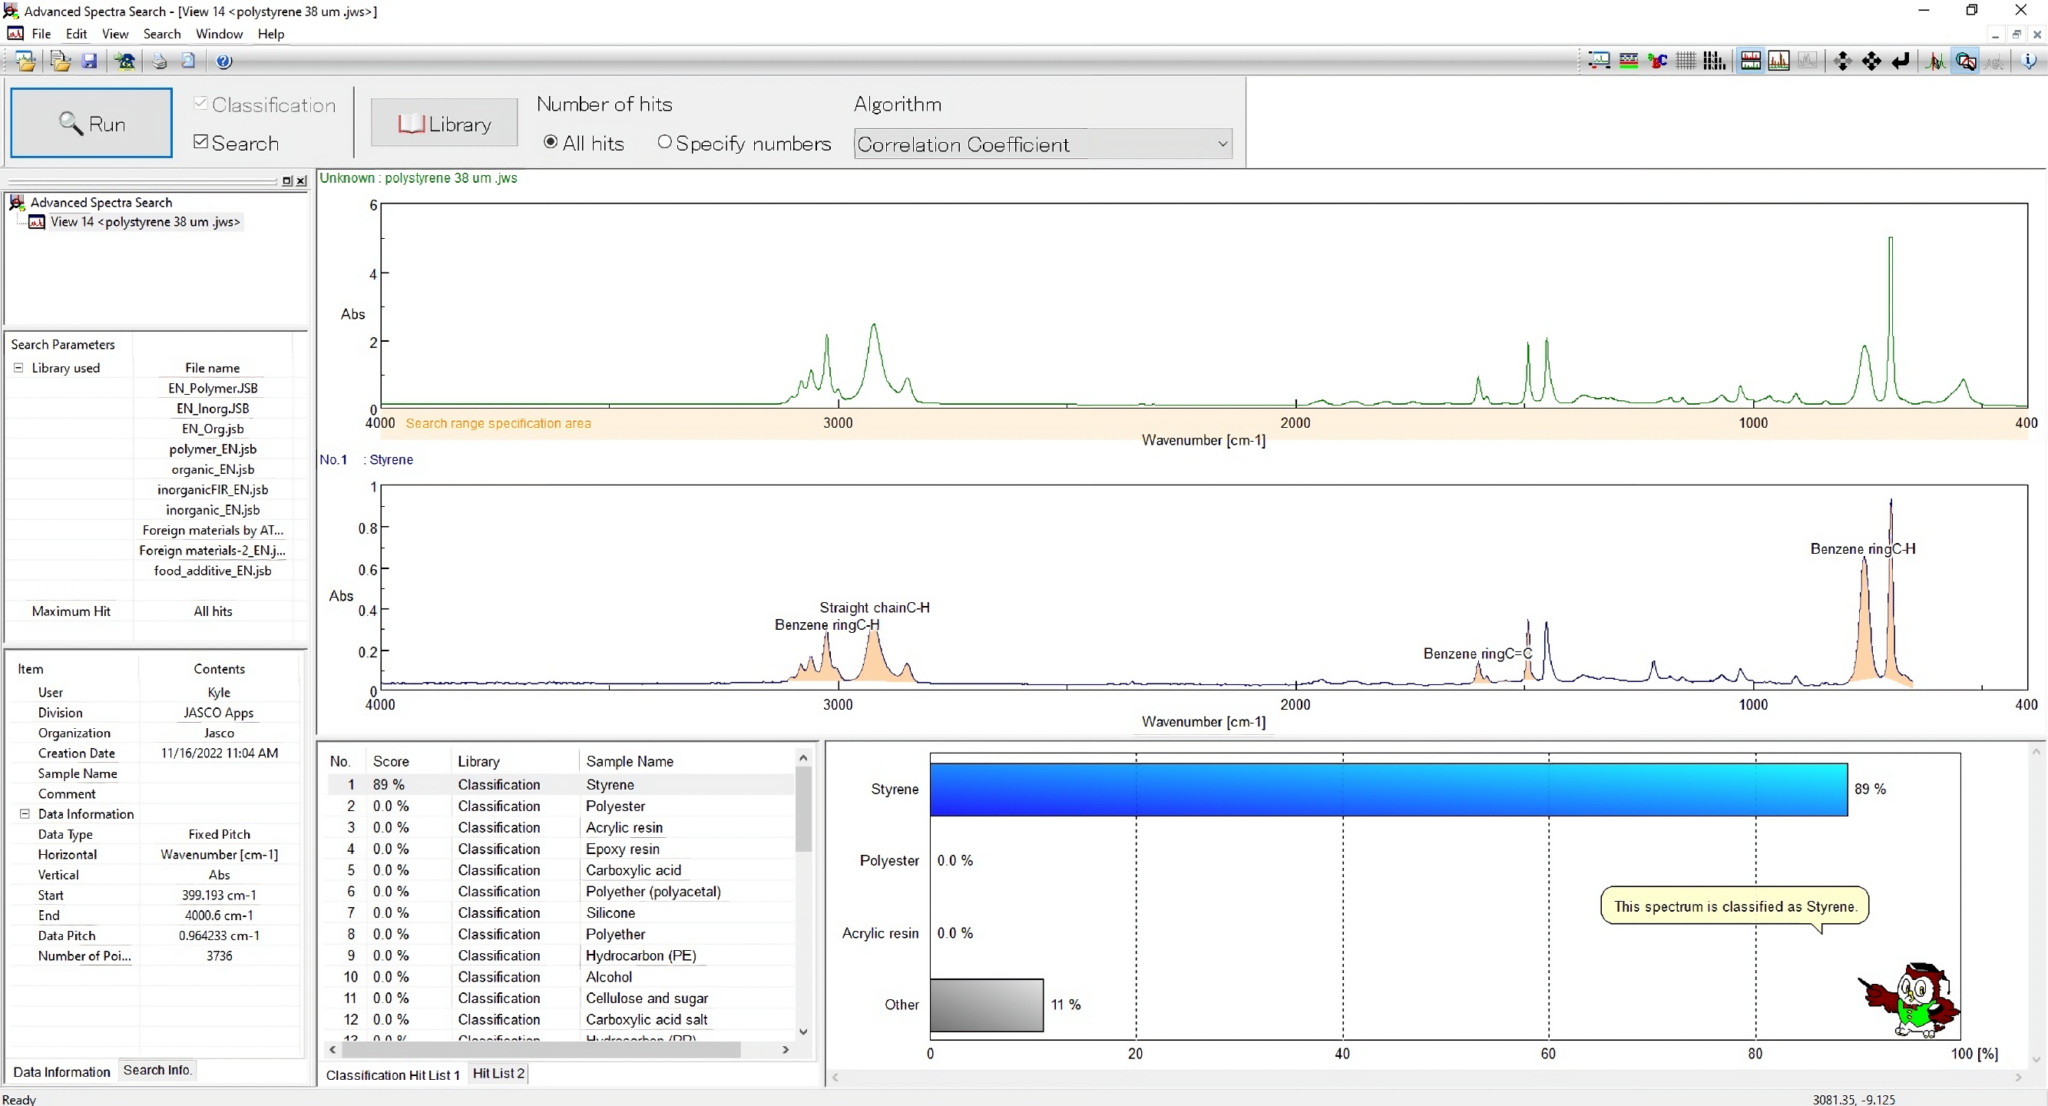Select the Data Information tab
2048x1106 pixels.
61,1071
